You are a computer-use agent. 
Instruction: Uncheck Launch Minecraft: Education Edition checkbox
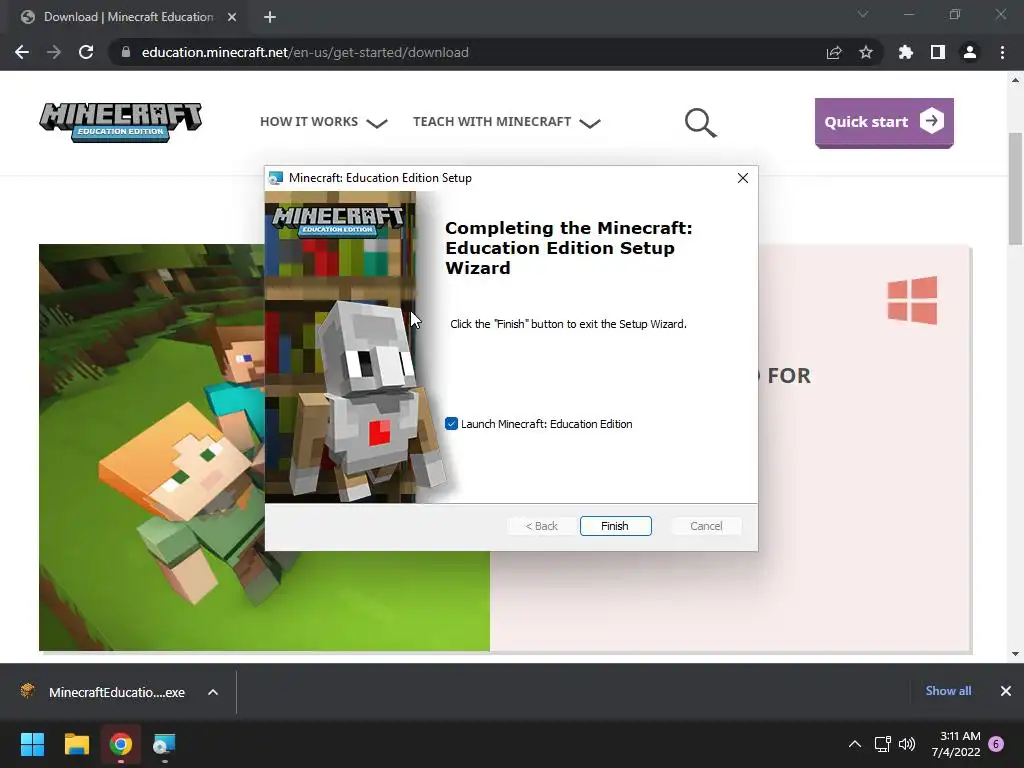coord(451,424)
